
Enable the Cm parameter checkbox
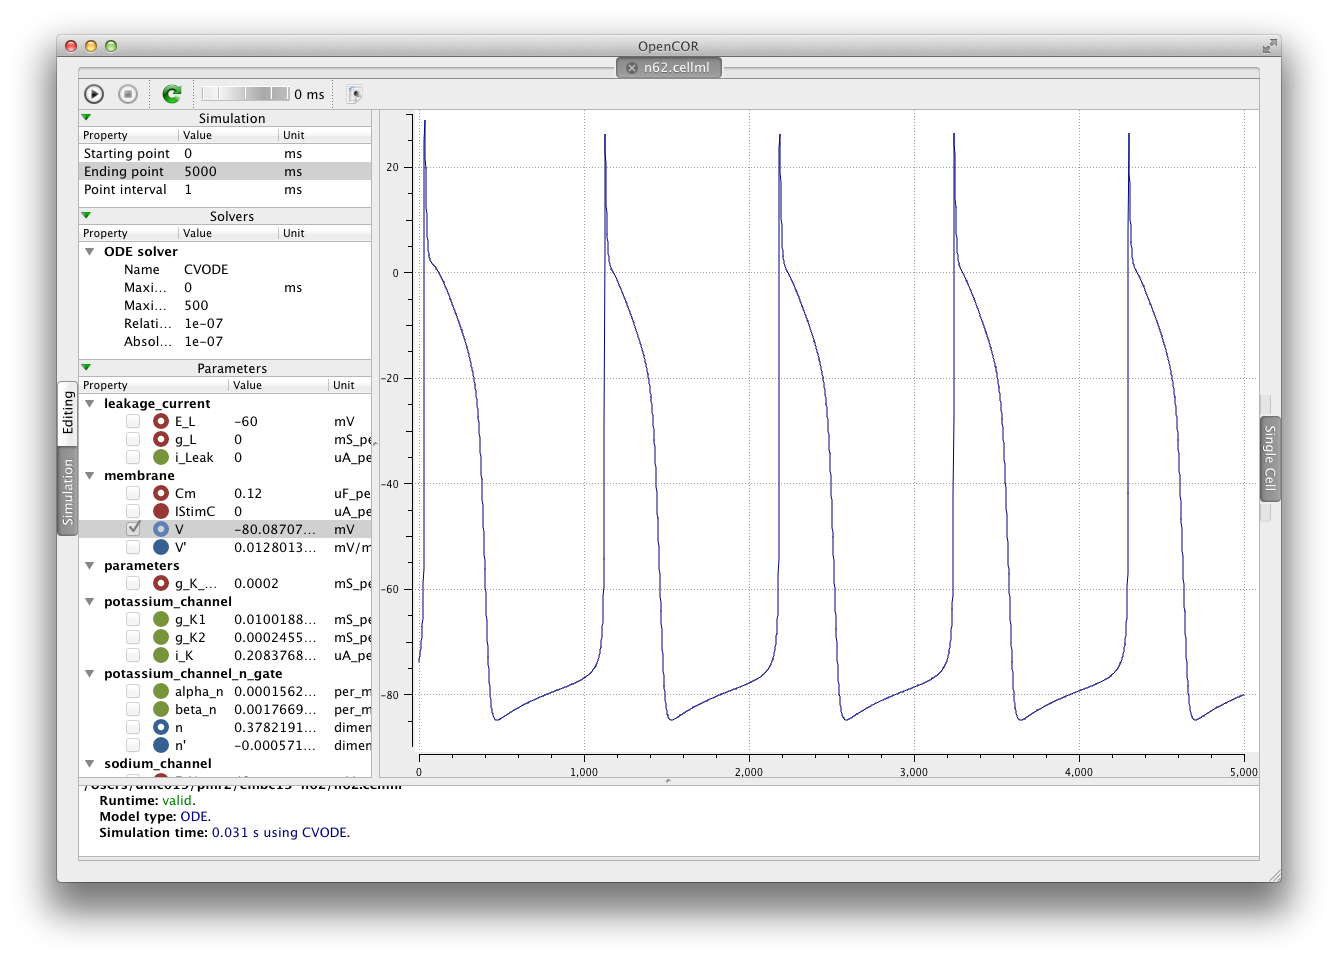(133, 494)
